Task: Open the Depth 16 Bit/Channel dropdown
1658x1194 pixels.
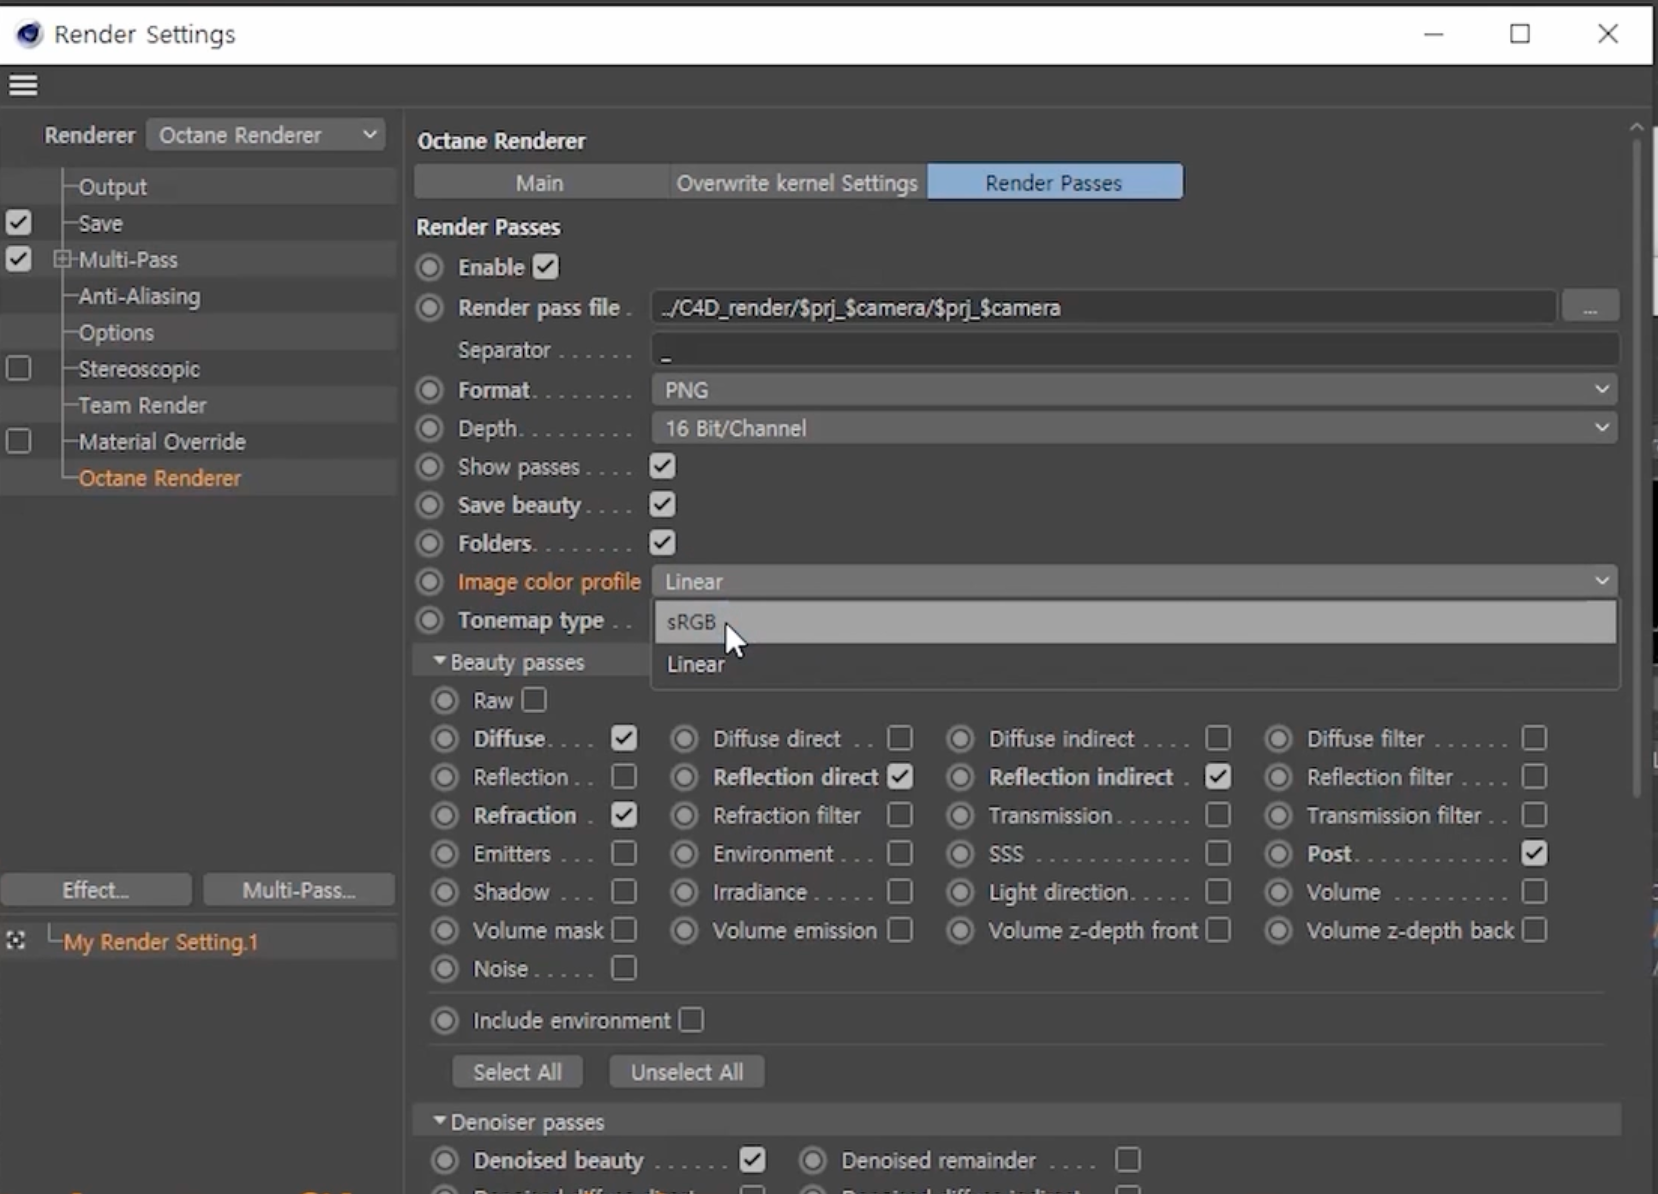Action: [x=1134, y=428]
